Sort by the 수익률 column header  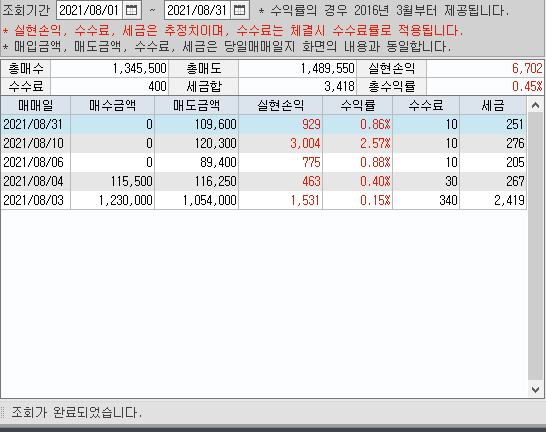click(x=358, y=105)
